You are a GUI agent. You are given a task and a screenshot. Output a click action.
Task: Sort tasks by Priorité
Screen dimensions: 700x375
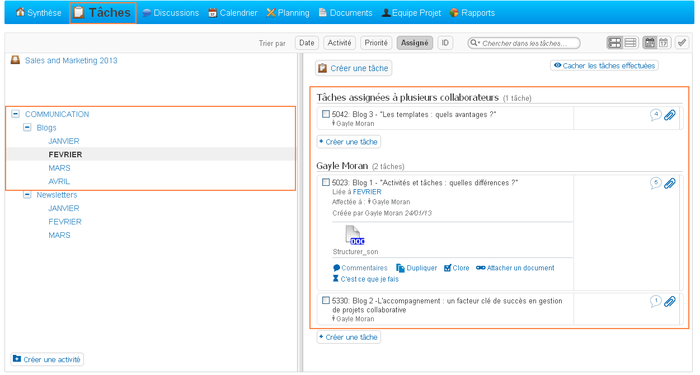point(376,43)
